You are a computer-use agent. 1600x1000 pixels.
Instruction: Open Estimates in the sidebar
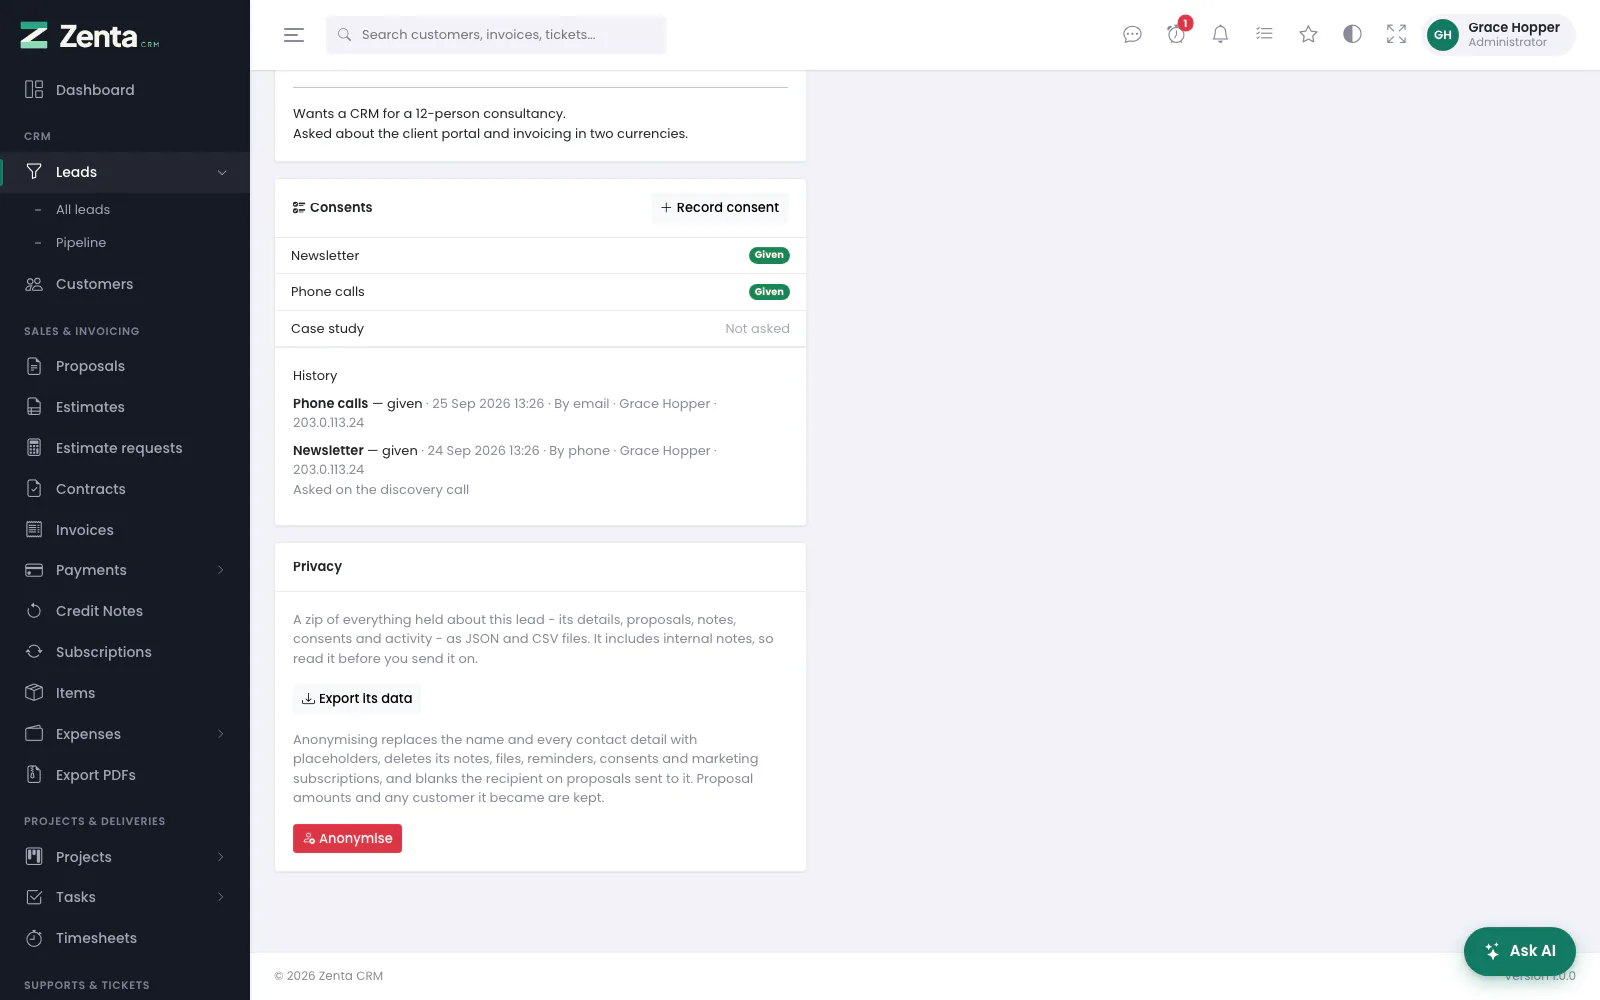(x=125, y=407)
